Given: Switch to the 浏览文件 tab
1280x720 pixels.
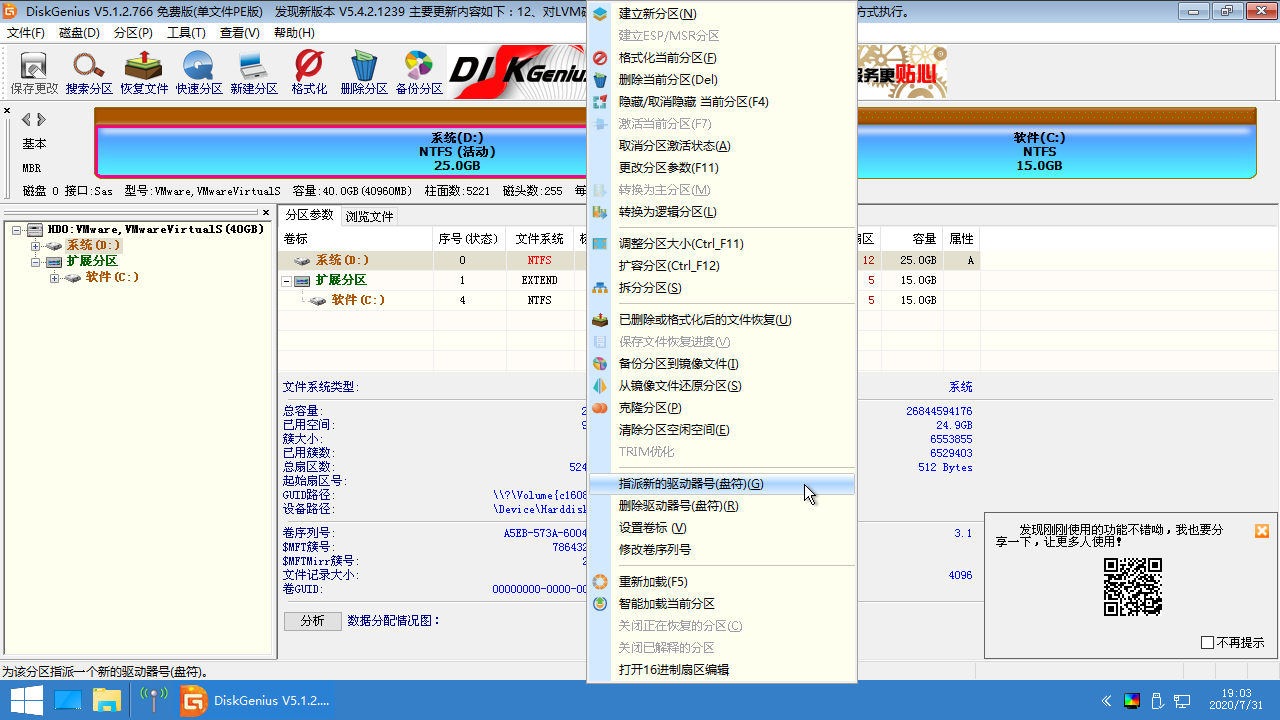Looking at the screenshot, I should click(369, 216).
